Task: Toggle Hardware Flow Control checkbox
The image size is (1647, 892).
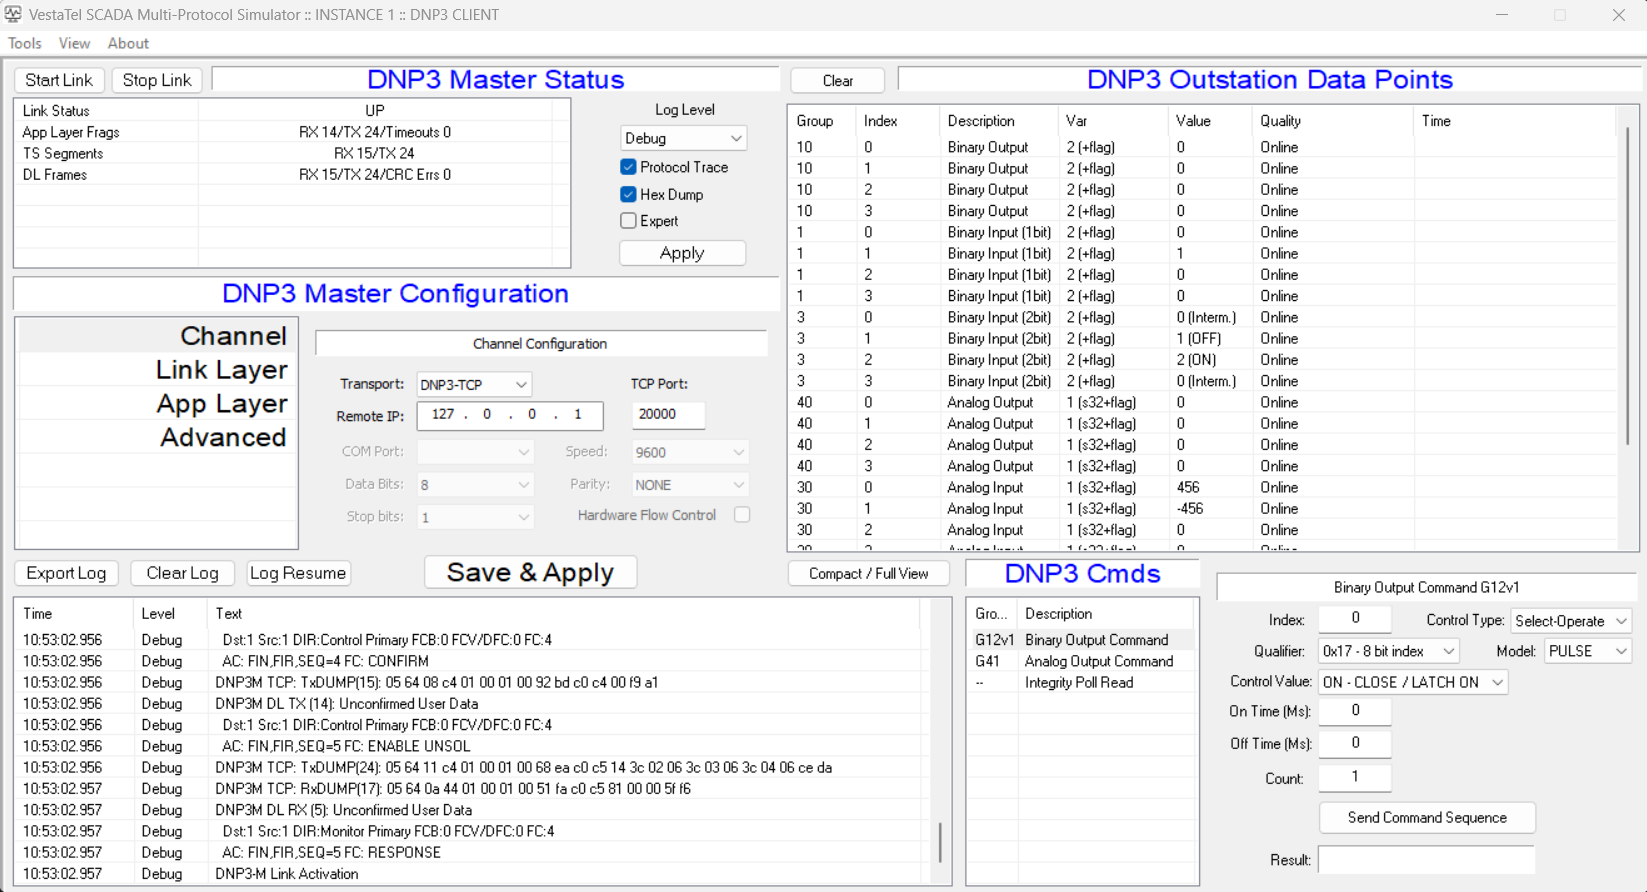Action: coord(742,515)
